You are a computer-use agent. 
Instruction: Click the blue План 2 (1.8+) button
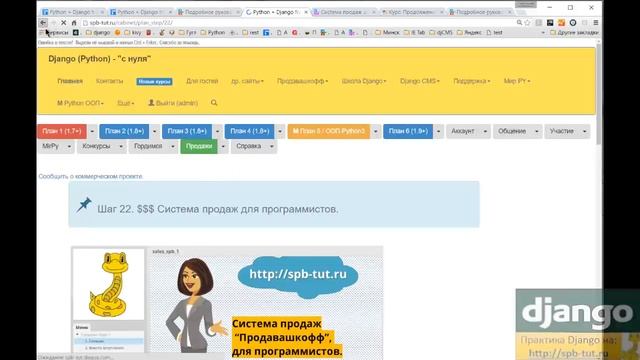click(x=124, y=131)
